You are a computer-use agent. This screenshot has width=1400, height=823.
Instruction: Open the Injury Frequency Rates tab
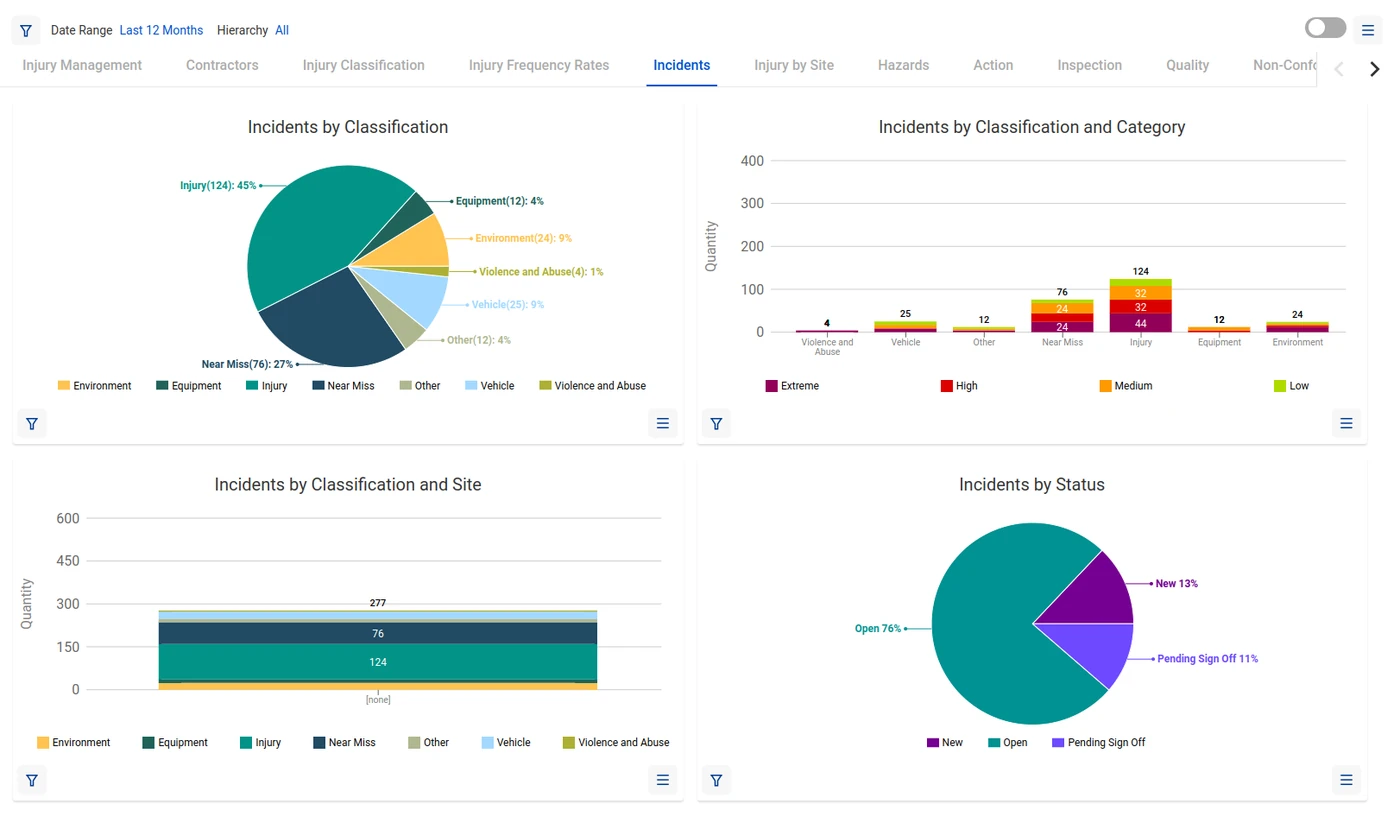pyautogui.click(x=539, y=65)
